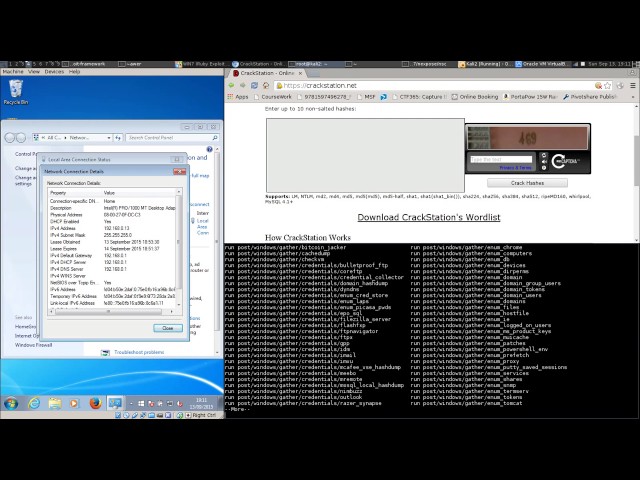640x480 pixels.
Task: Click the Property column header
Action: (x=76, y=193)
